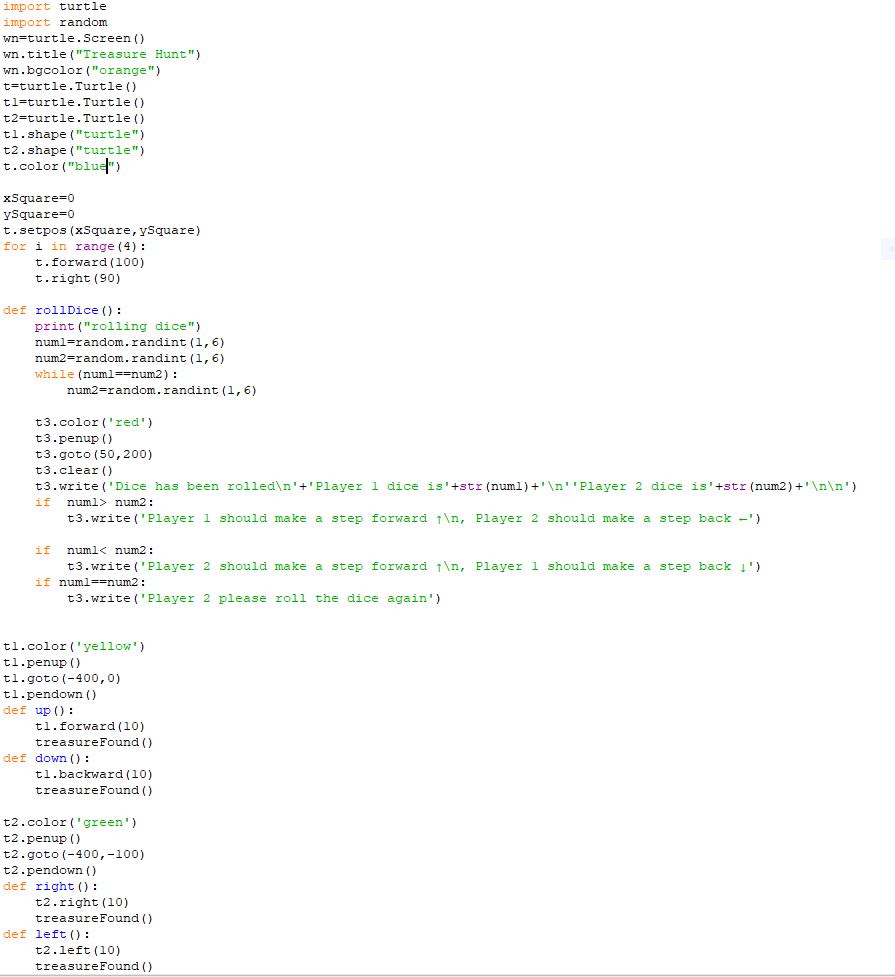This screenshot has width=895, height=977.
Task: Click the 'if num1< num2:' line
Action: click(x=94, y=551)
